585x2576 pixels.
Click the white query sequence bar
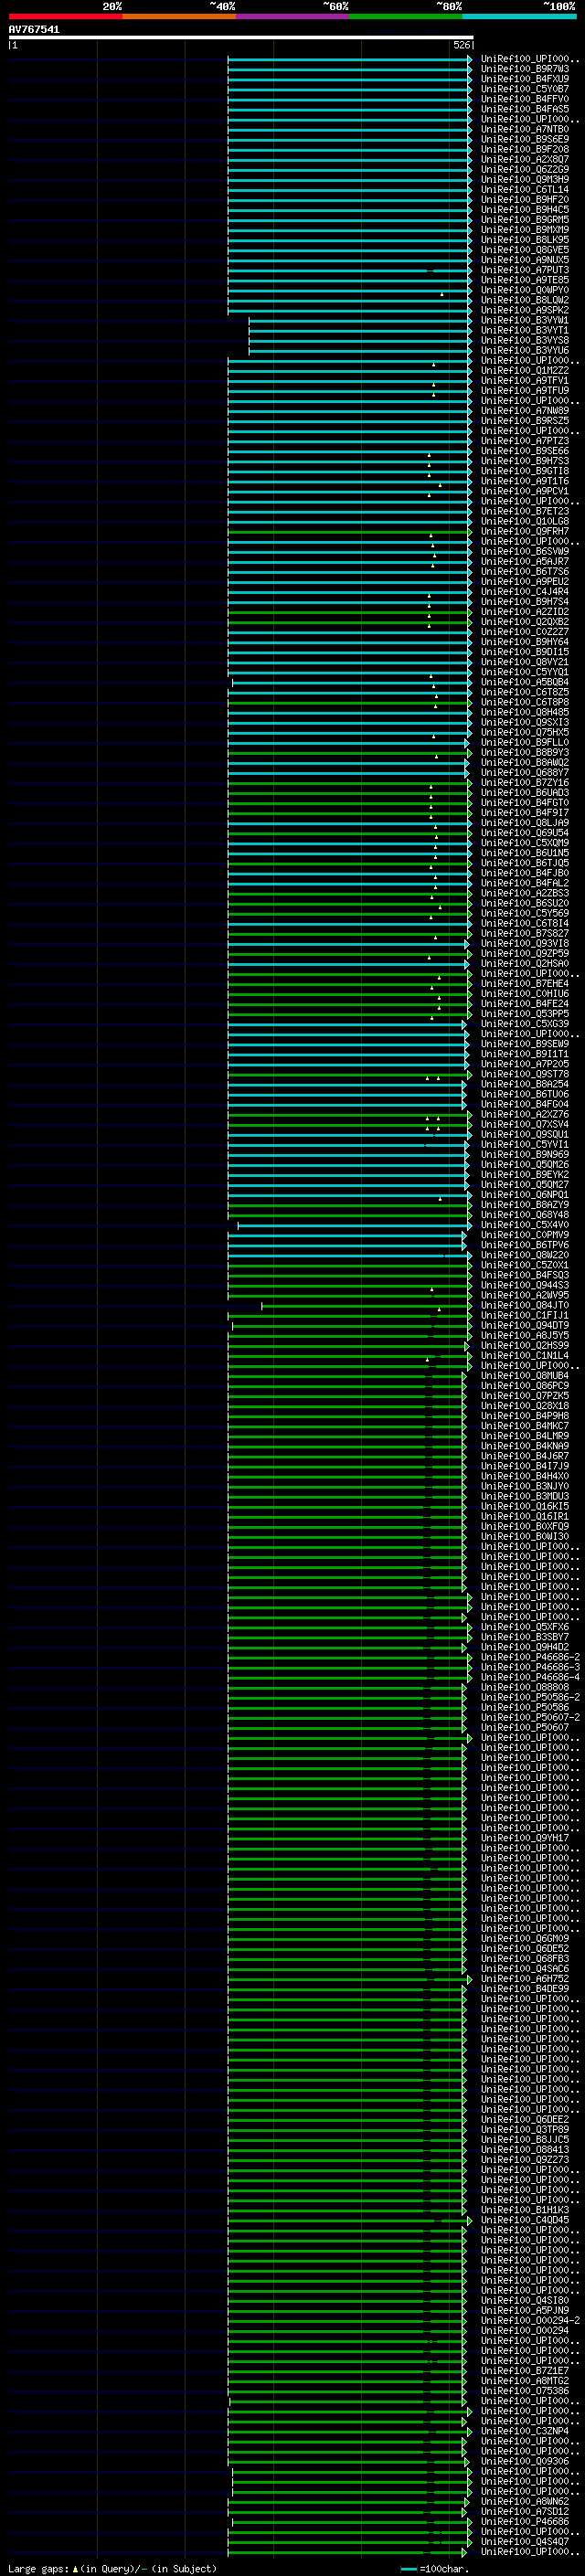[x=241, y=37]
